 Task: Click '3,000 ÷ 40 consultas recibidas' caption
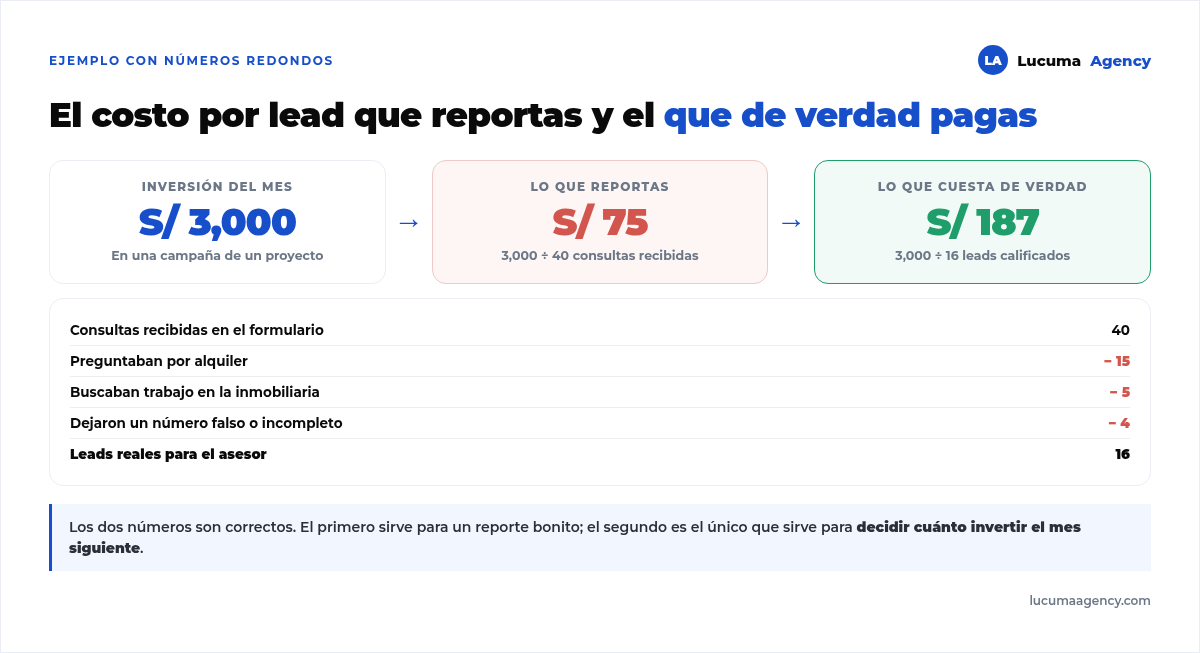click(x=600, y=256)
